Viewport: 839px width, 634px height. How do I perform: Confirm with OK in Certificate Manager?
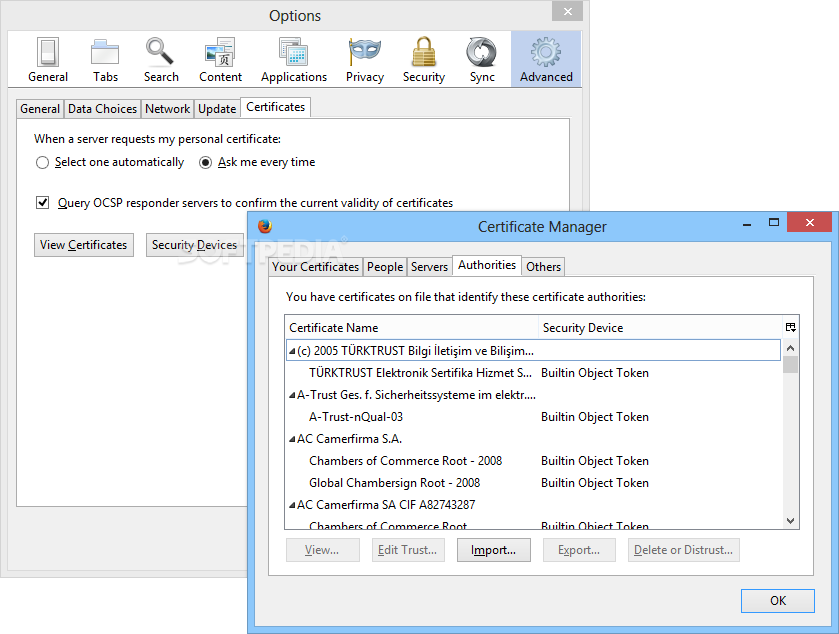(778, 601)
